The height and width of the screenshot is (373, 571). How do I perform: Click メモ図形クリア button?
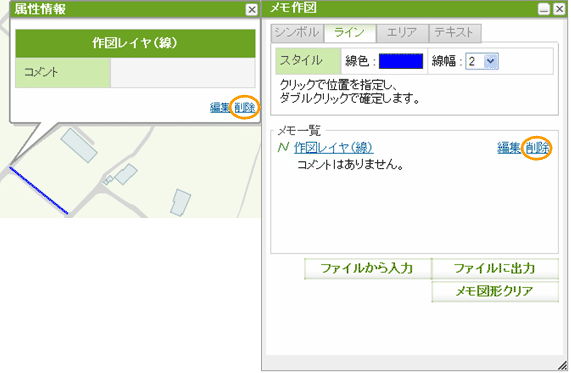click(x=495, y=291)
